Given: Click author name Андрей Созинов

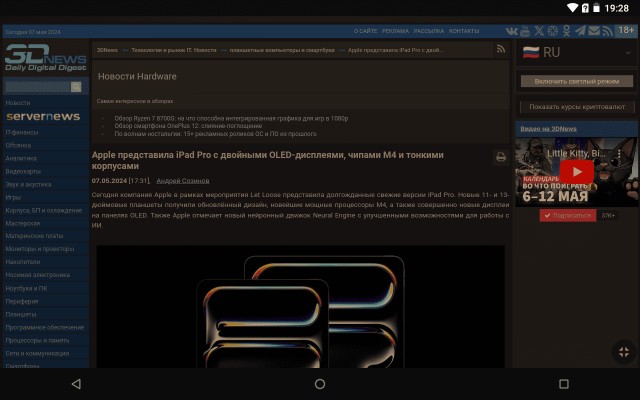Looking at the screenshot, I should pos(183,181).
